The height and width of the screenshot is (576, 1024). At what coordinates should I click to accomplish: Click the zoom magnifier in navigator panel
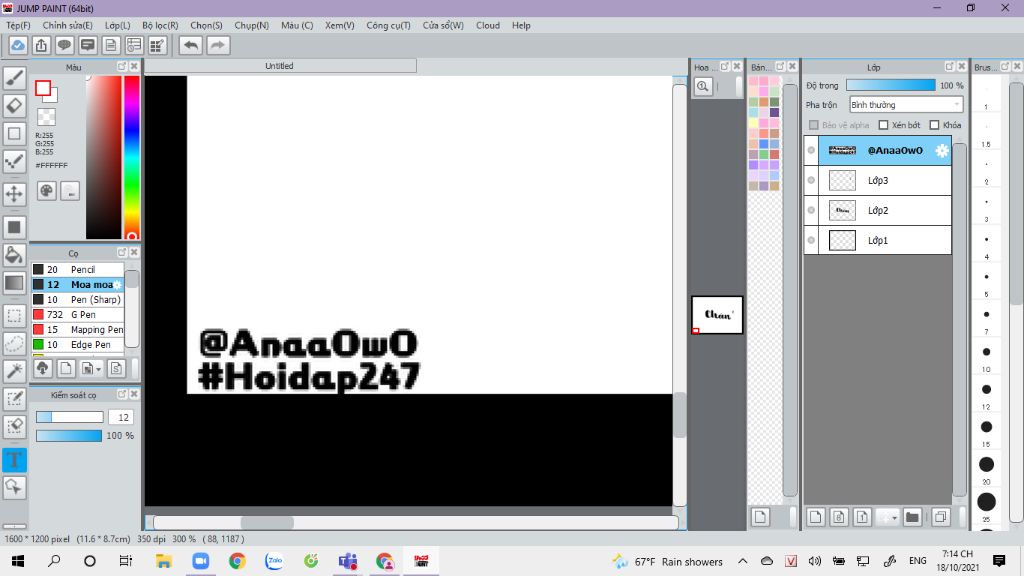click(703, 86)
